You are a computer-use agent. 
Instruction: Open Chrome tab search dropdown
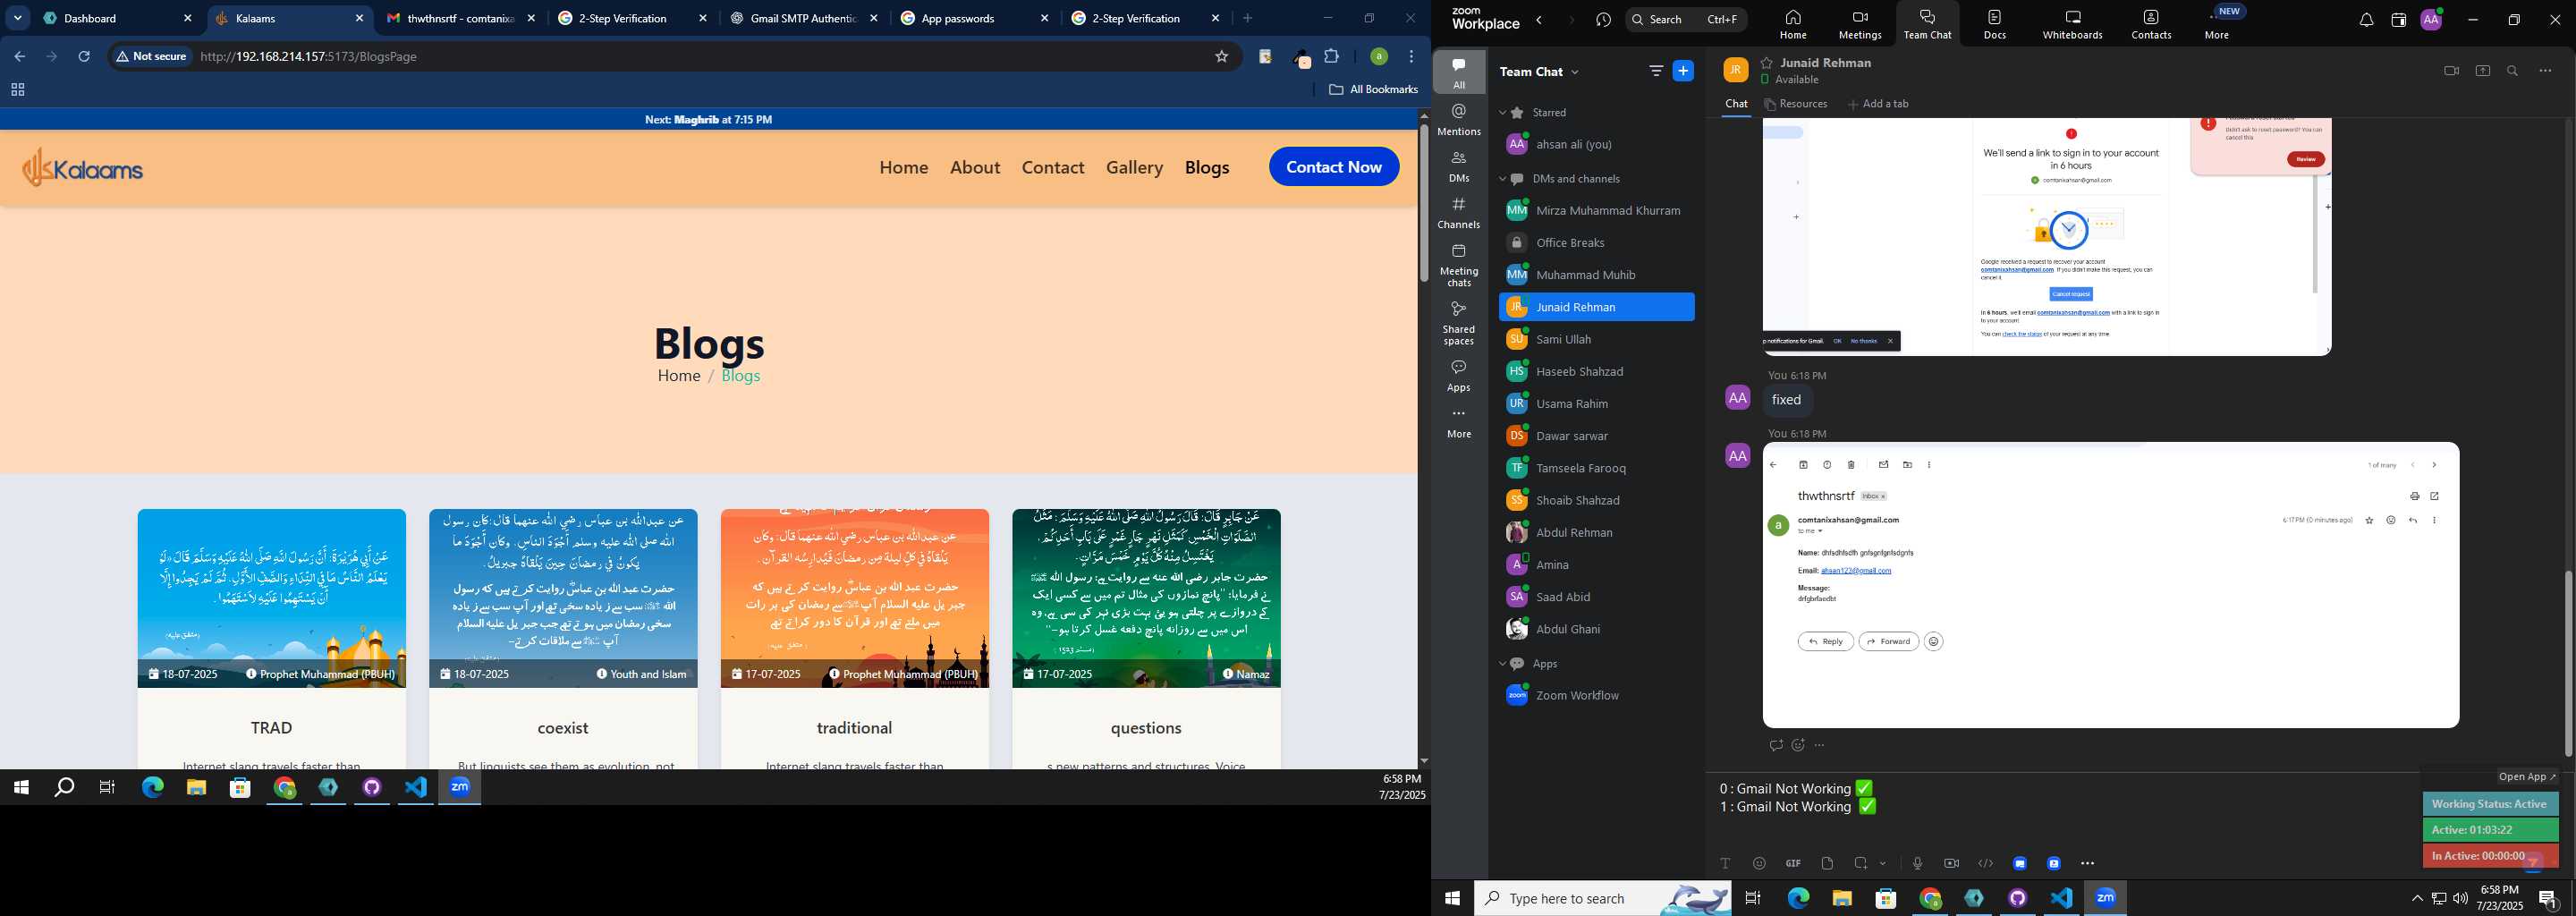point(18,18)
